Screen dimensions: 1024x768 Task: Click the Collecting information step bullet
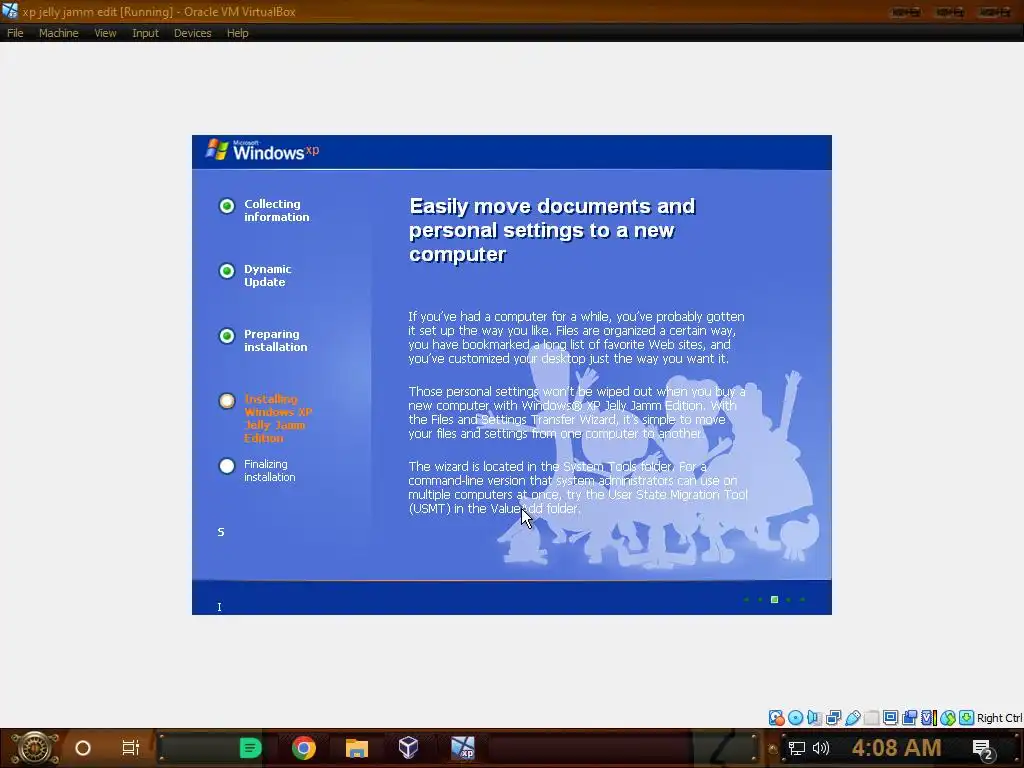click(x=227, y=206)
